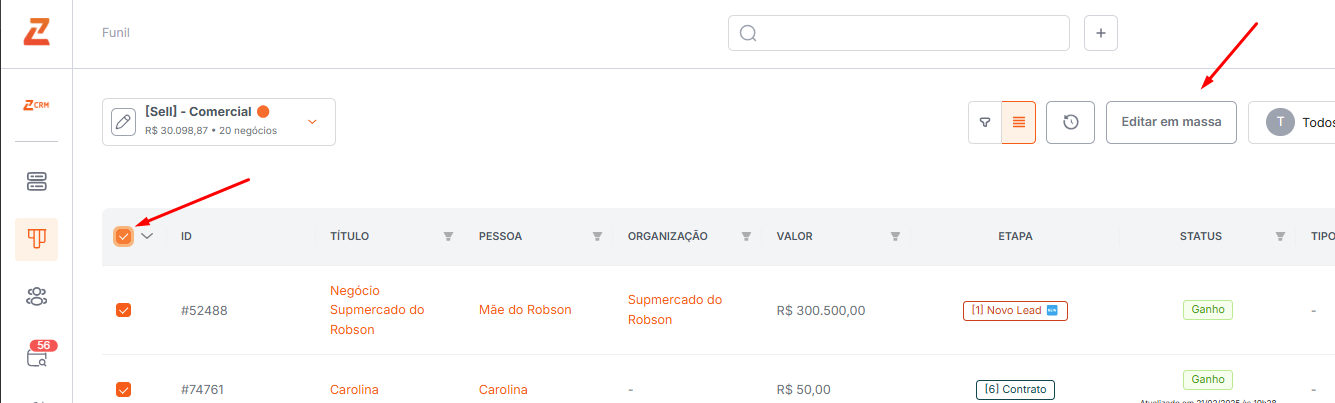Image resolution: width=1335 pixels, height=403 pixels.
Task: Open the stacked cards sidebar icon
Action: coord(37,181)
